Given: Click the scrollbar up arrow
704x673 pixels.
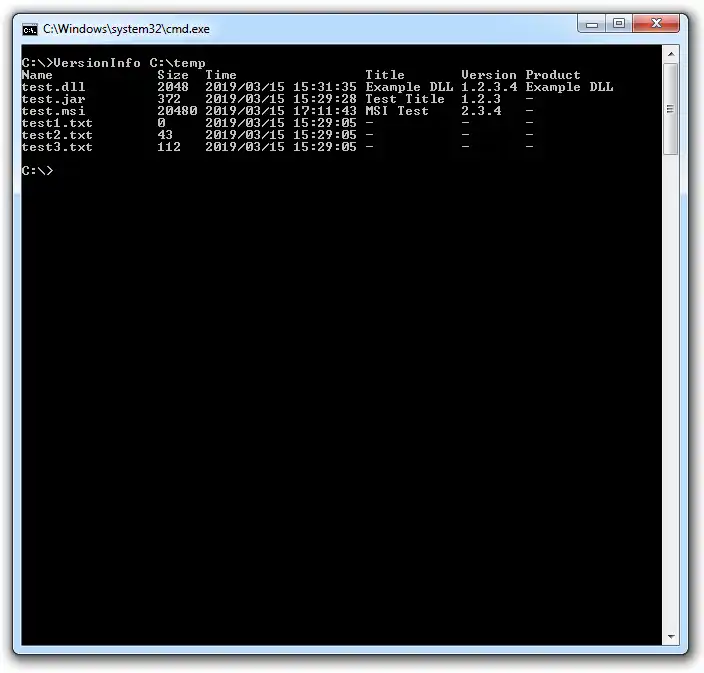Looking at the screenshot, I should click(x=671, y=54).
